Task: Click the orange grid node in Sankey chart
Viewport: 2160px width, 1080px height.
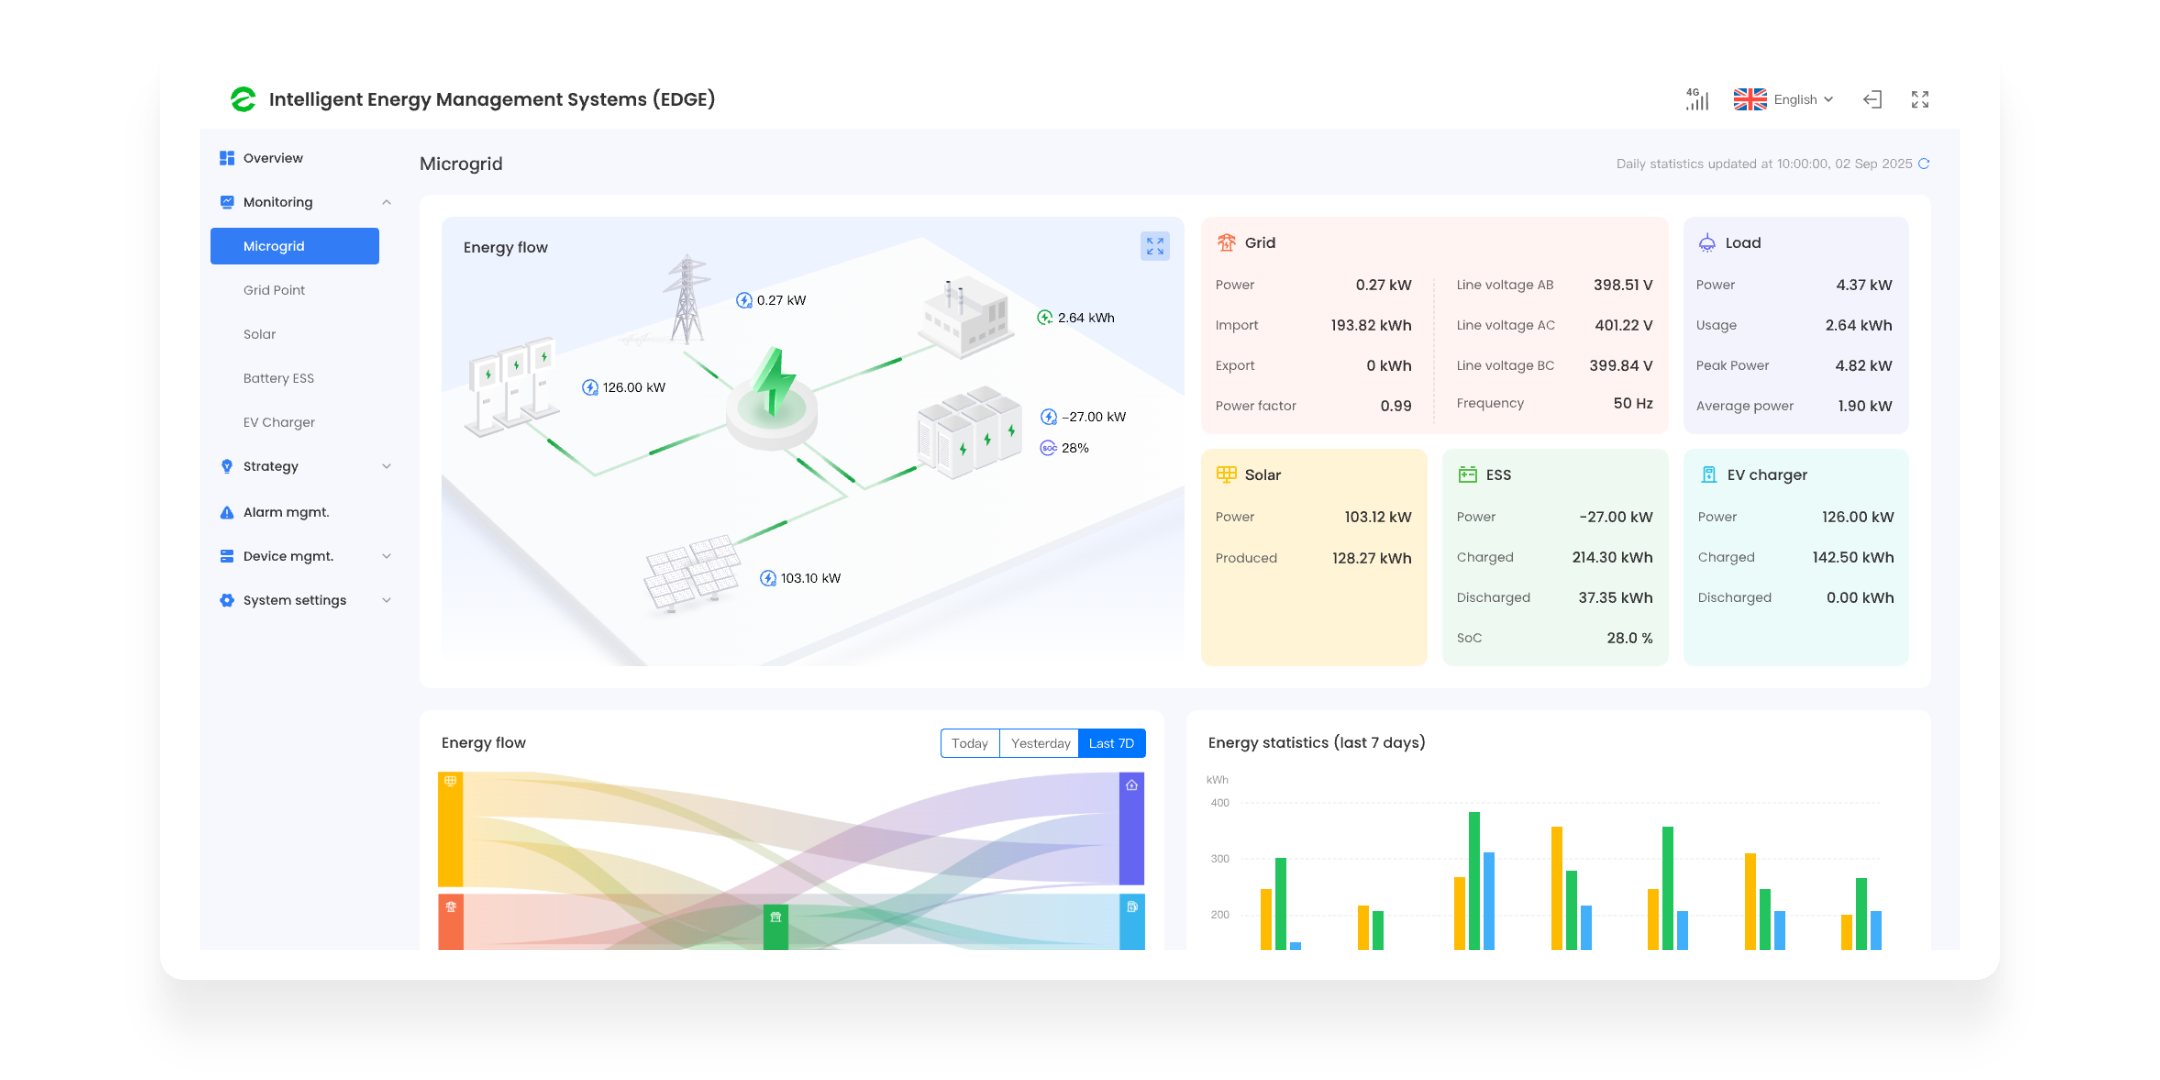Action: click(x=451, y=922)
